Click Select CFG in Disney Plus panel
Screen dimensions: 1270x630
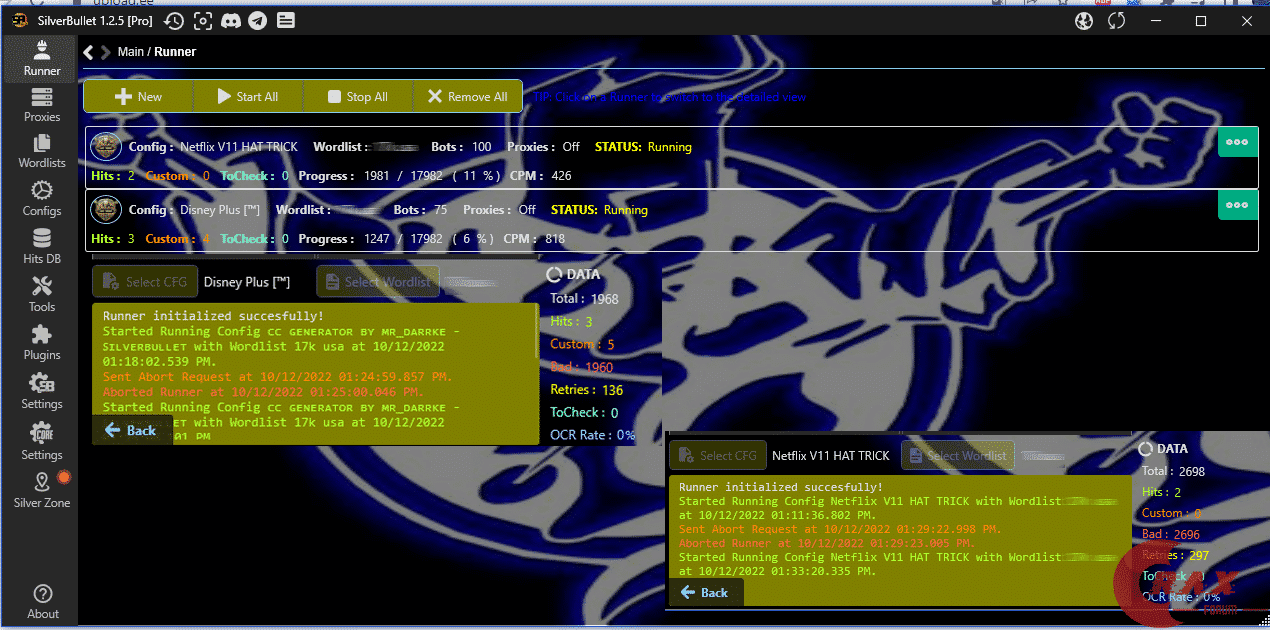pos(145,282)
